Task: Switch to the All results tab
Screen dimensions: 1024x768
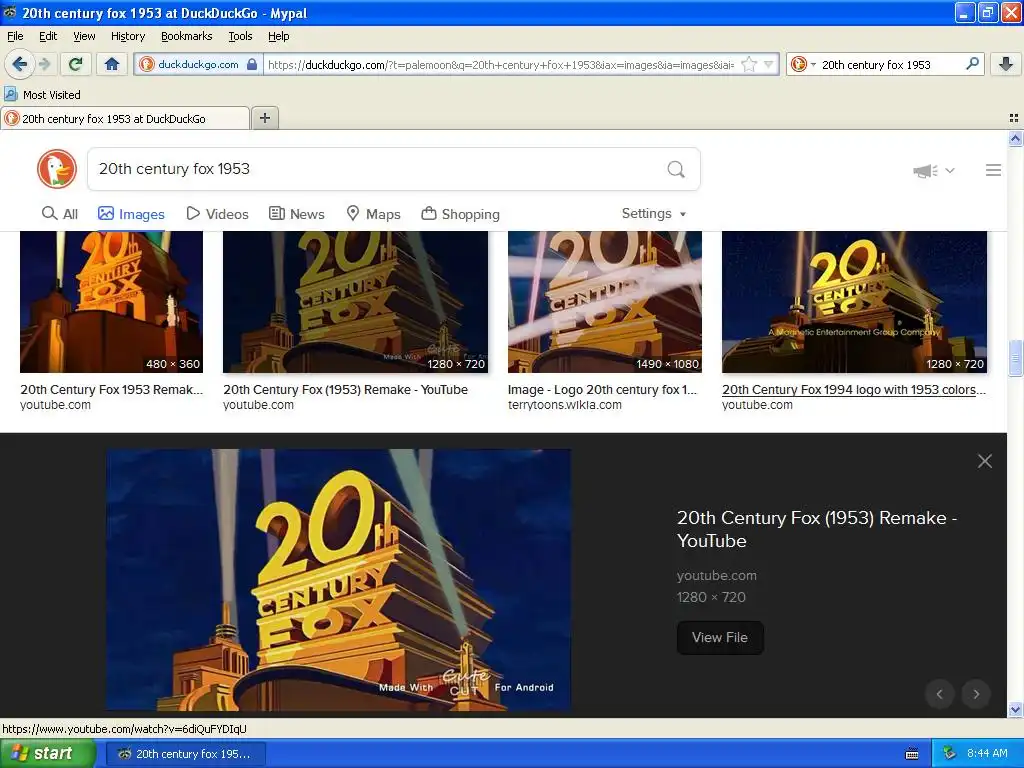Action: pyautogui.click(x=59, y=214)
